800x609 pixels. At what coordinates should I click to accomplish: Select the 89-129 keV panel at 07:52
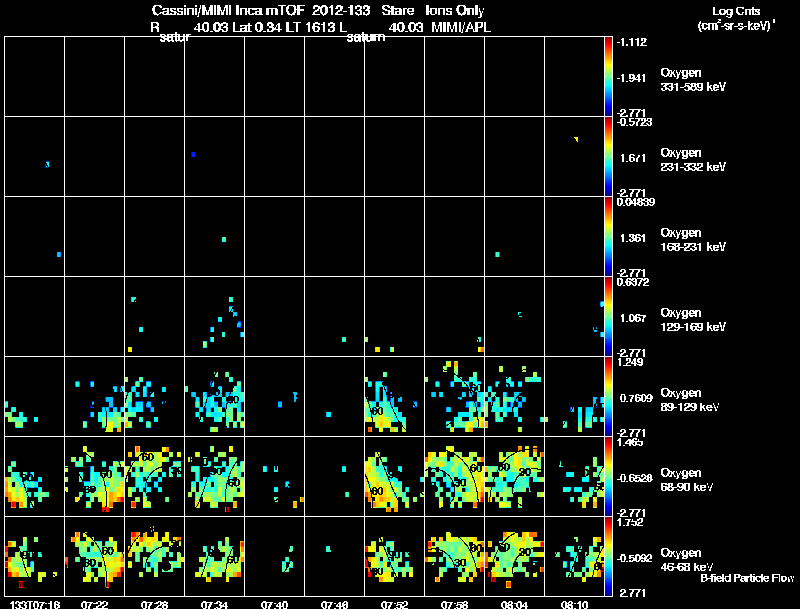(x=394, y=396)
